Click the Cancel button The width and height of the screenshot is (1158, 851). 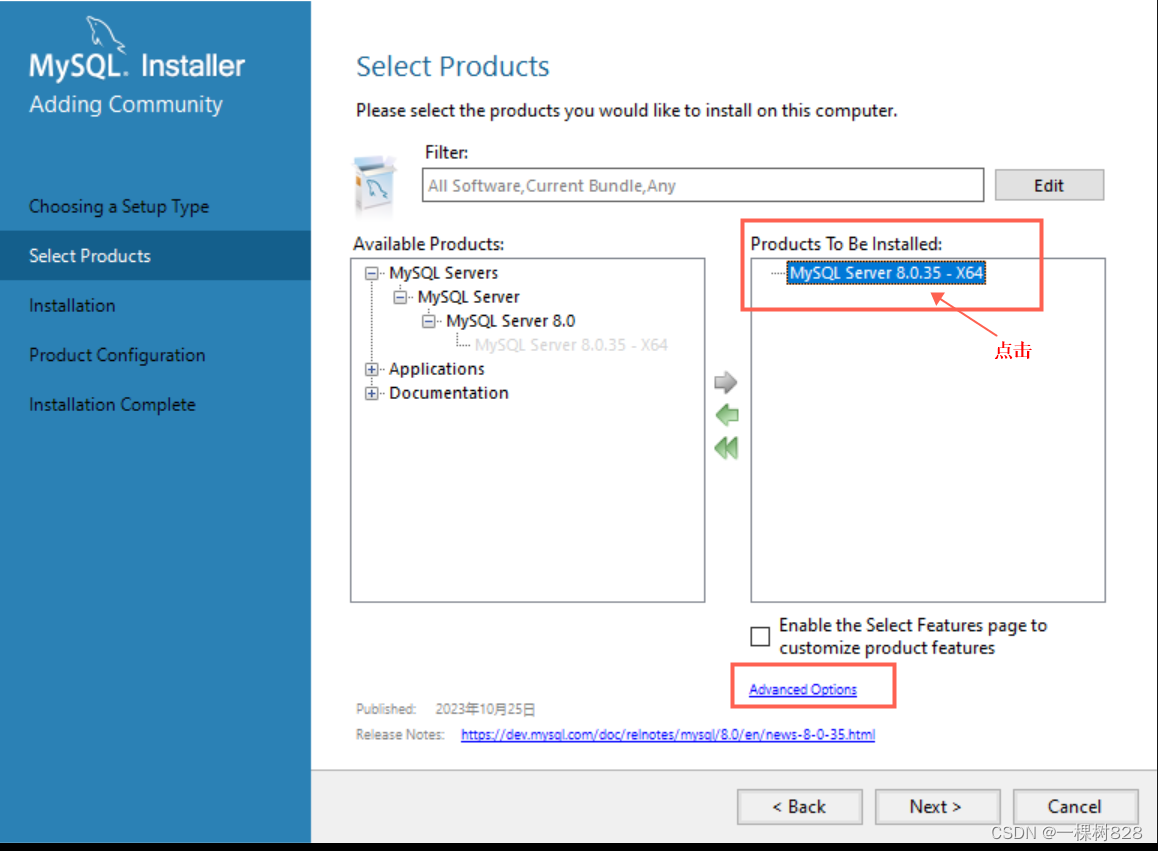click(1075, 807)
